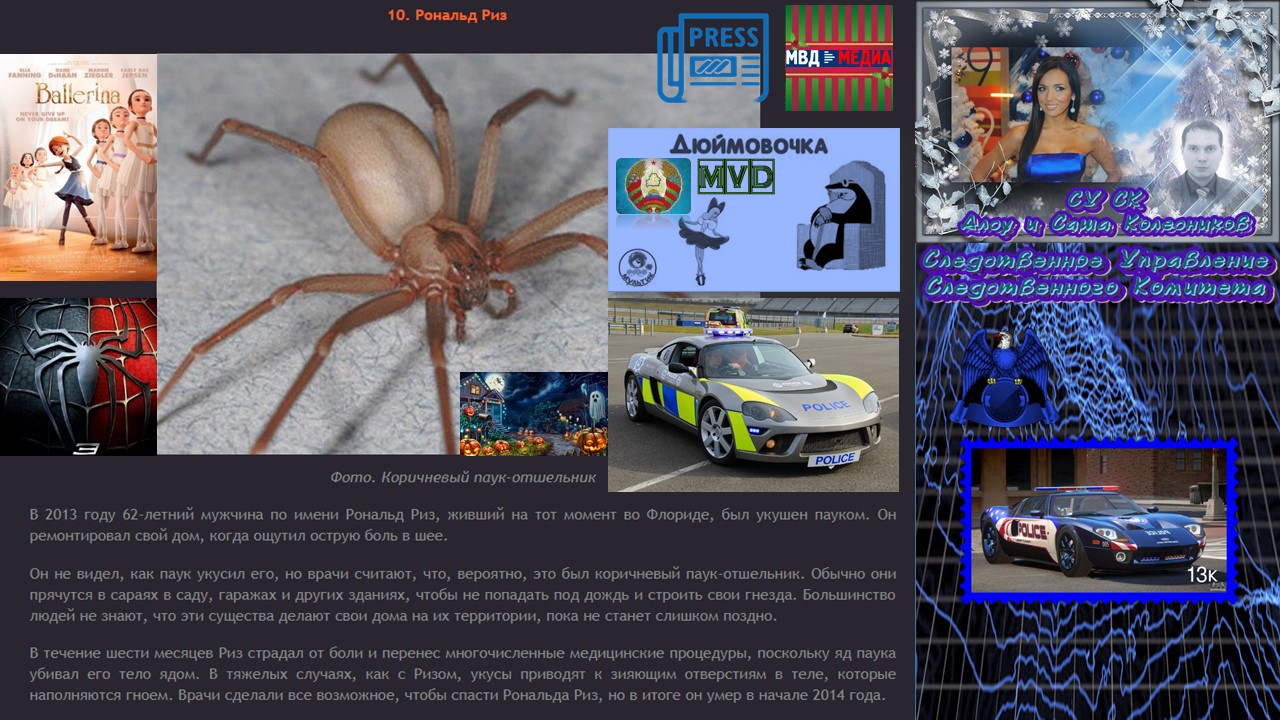Click the Дюймовочка MVD banner
1280x720 pixels.
point(754,210)
